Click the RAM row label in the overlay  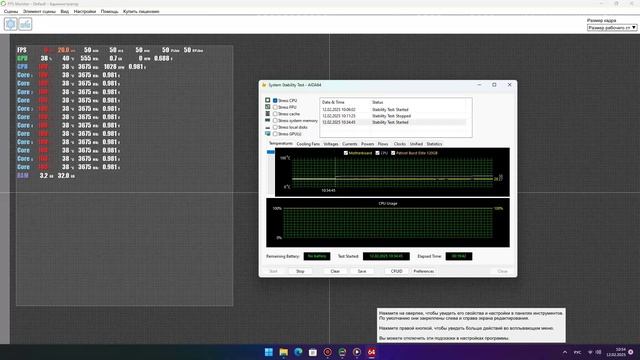[x=23, y=176]
